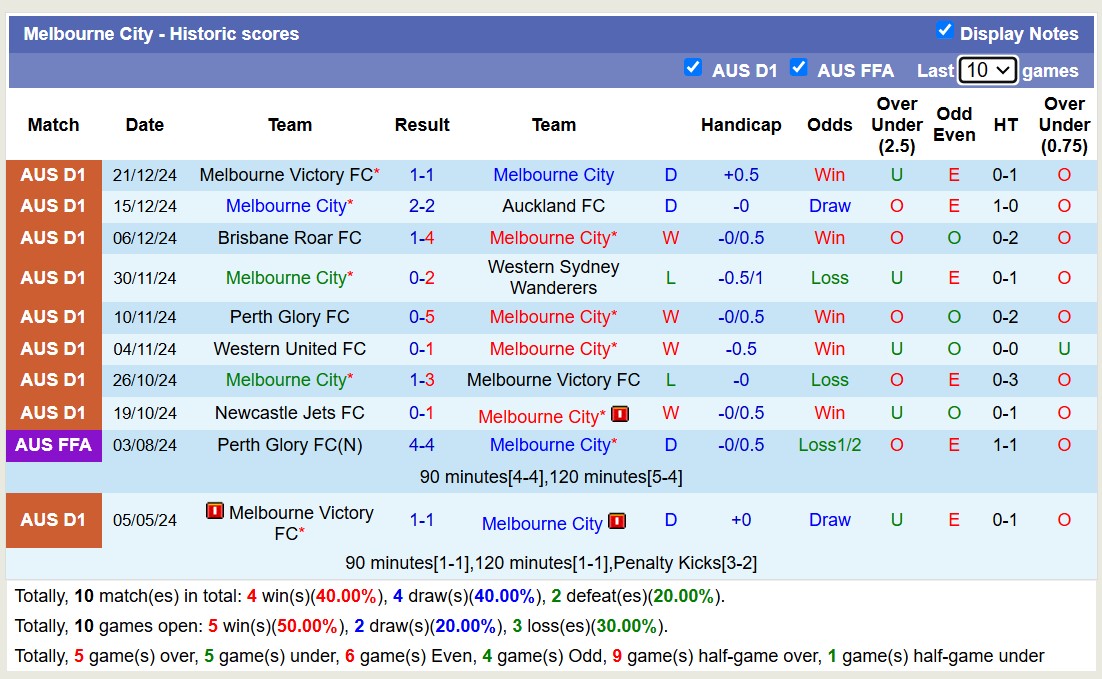Screen dimensions: 1102x679
Task: Select the AUS D1 badge on the 26/10/24 row
Action: tap(53, 380)
